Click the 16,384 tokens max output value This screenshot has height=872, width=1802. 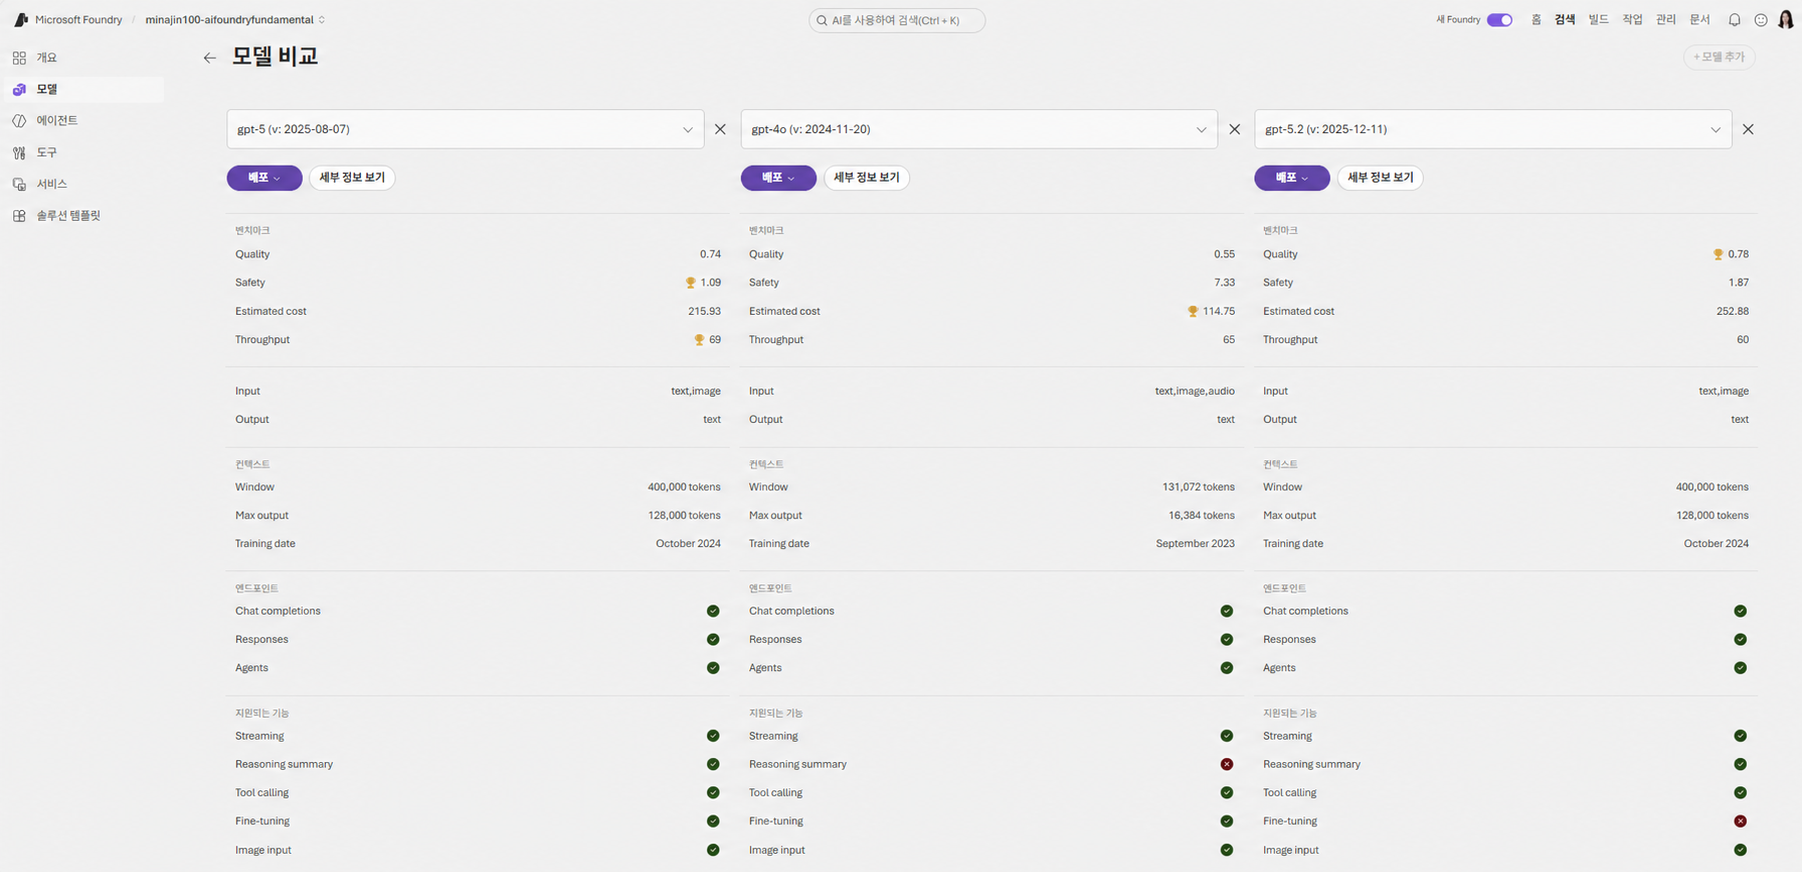pos(1202,516)
